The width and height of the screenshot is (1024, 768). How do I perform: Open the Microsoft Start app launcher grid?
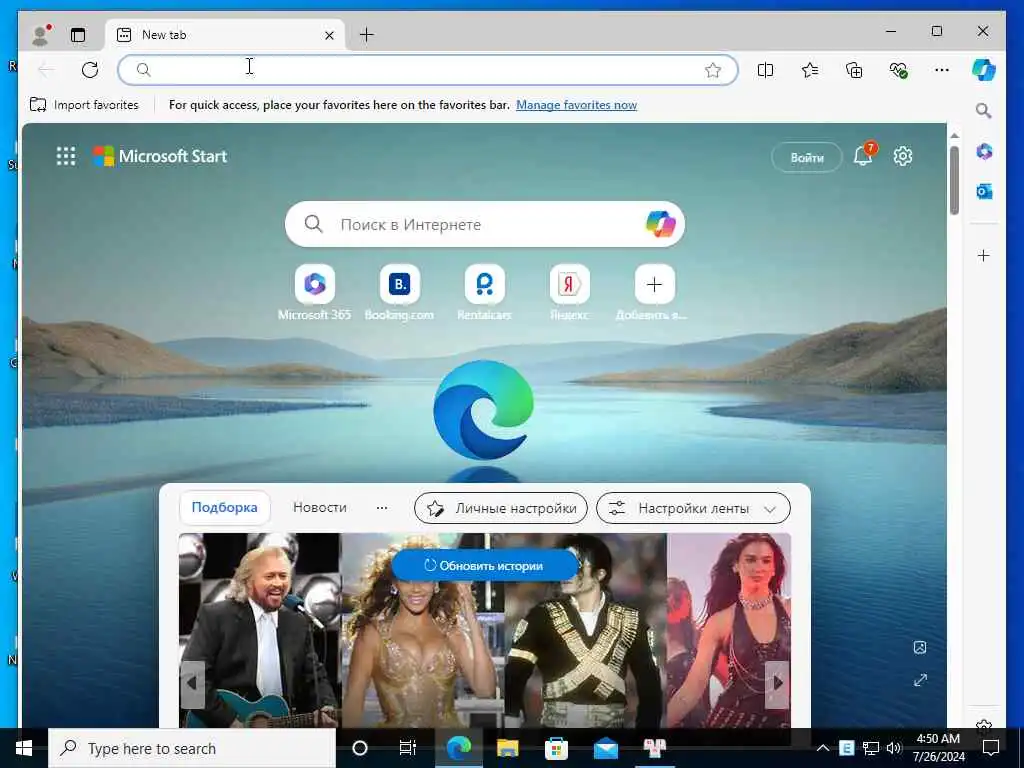(66, 156)
